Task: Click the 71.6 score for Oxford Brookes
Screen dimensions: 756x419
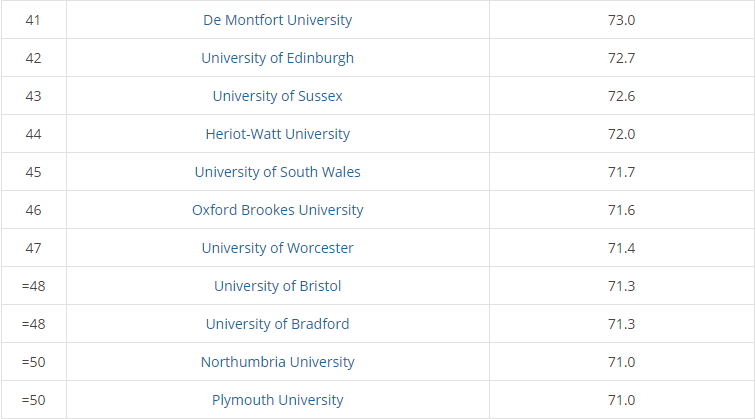Action: tap(622, 210)
